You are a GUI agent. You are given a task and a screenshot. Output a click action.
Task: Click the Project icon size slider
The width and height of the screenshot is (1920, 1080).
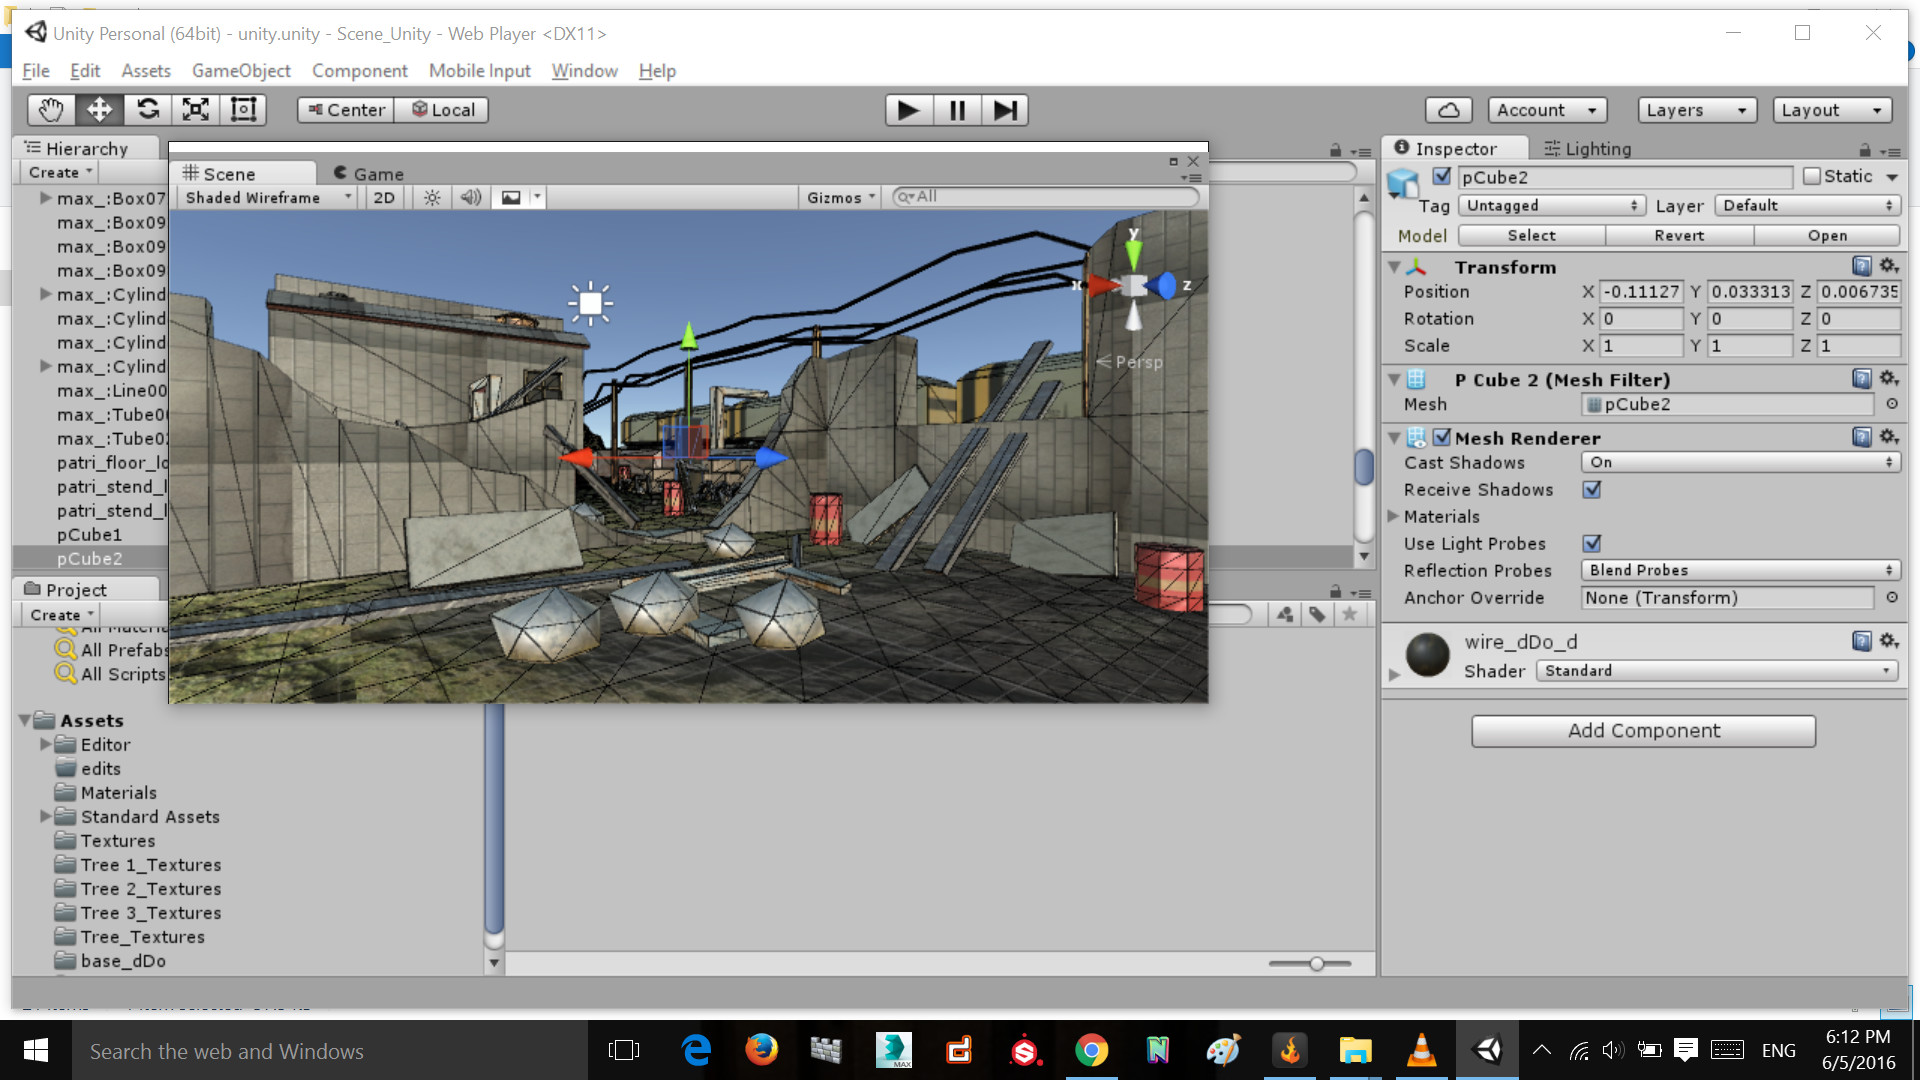pos(1316,964)
